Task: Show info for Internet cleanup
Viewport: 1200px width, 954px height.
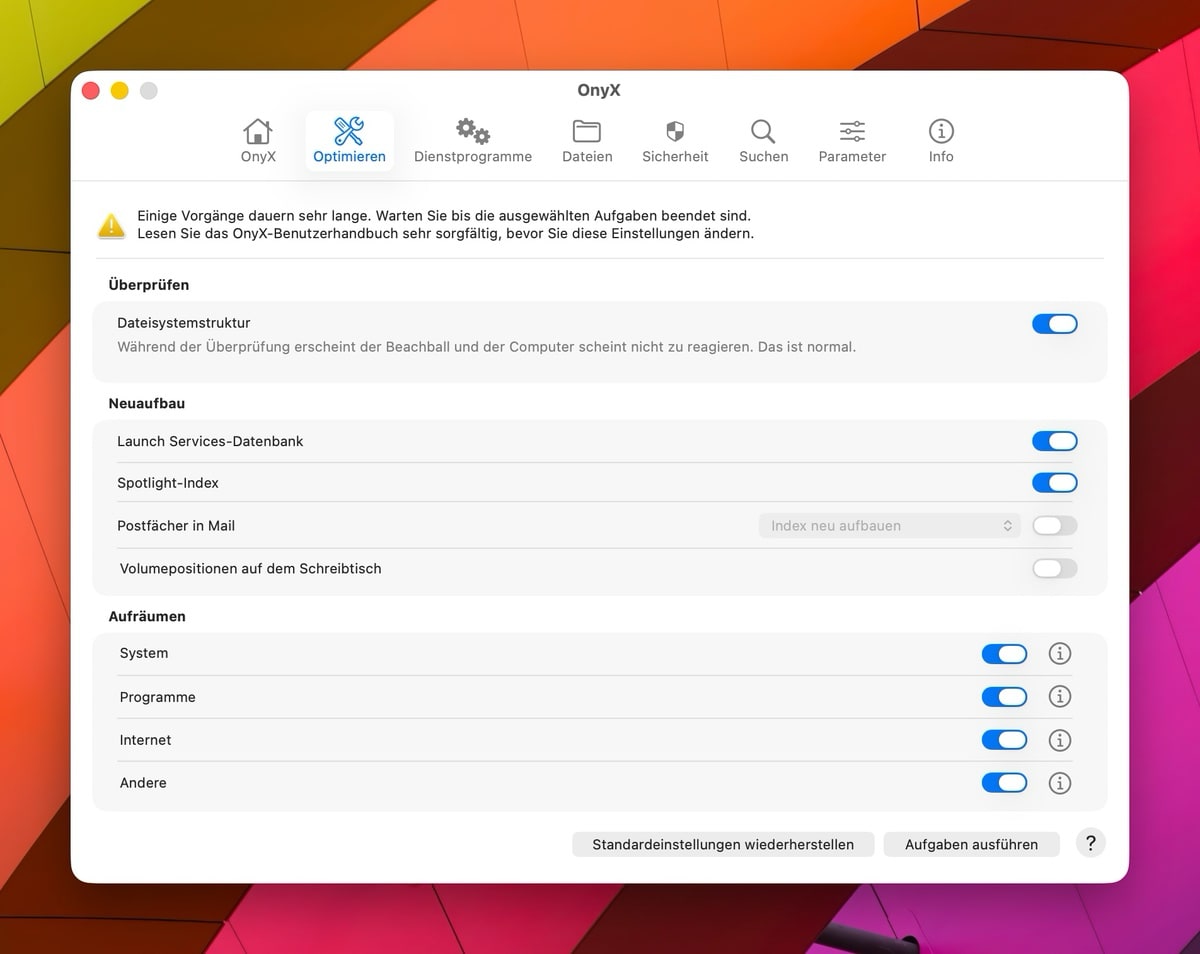Action: (x=1059, y=740)
